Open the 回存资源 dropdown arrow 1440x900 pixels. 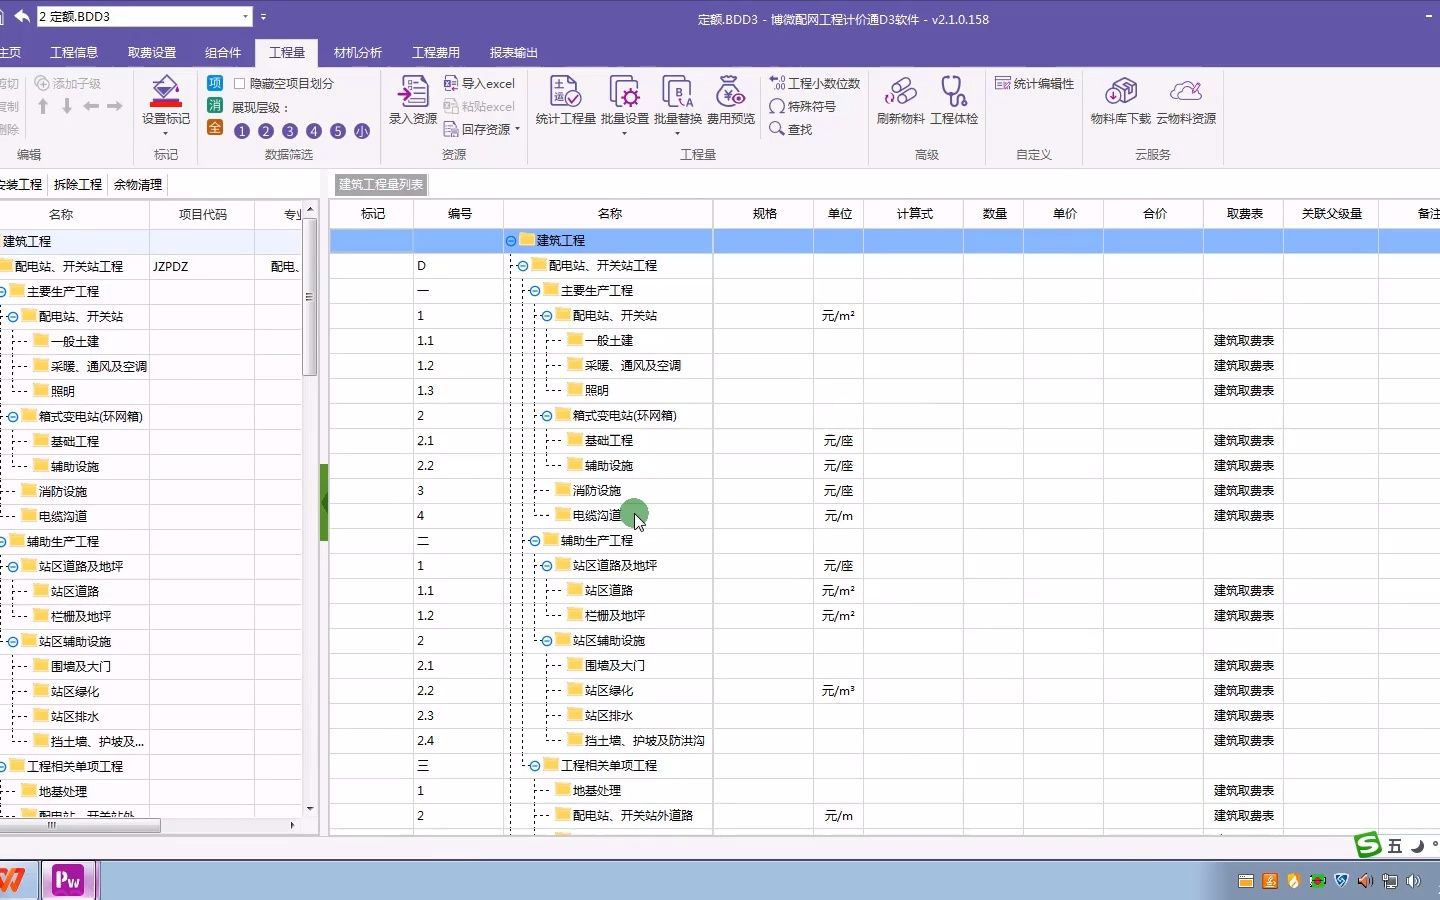(x=517, y=130)
